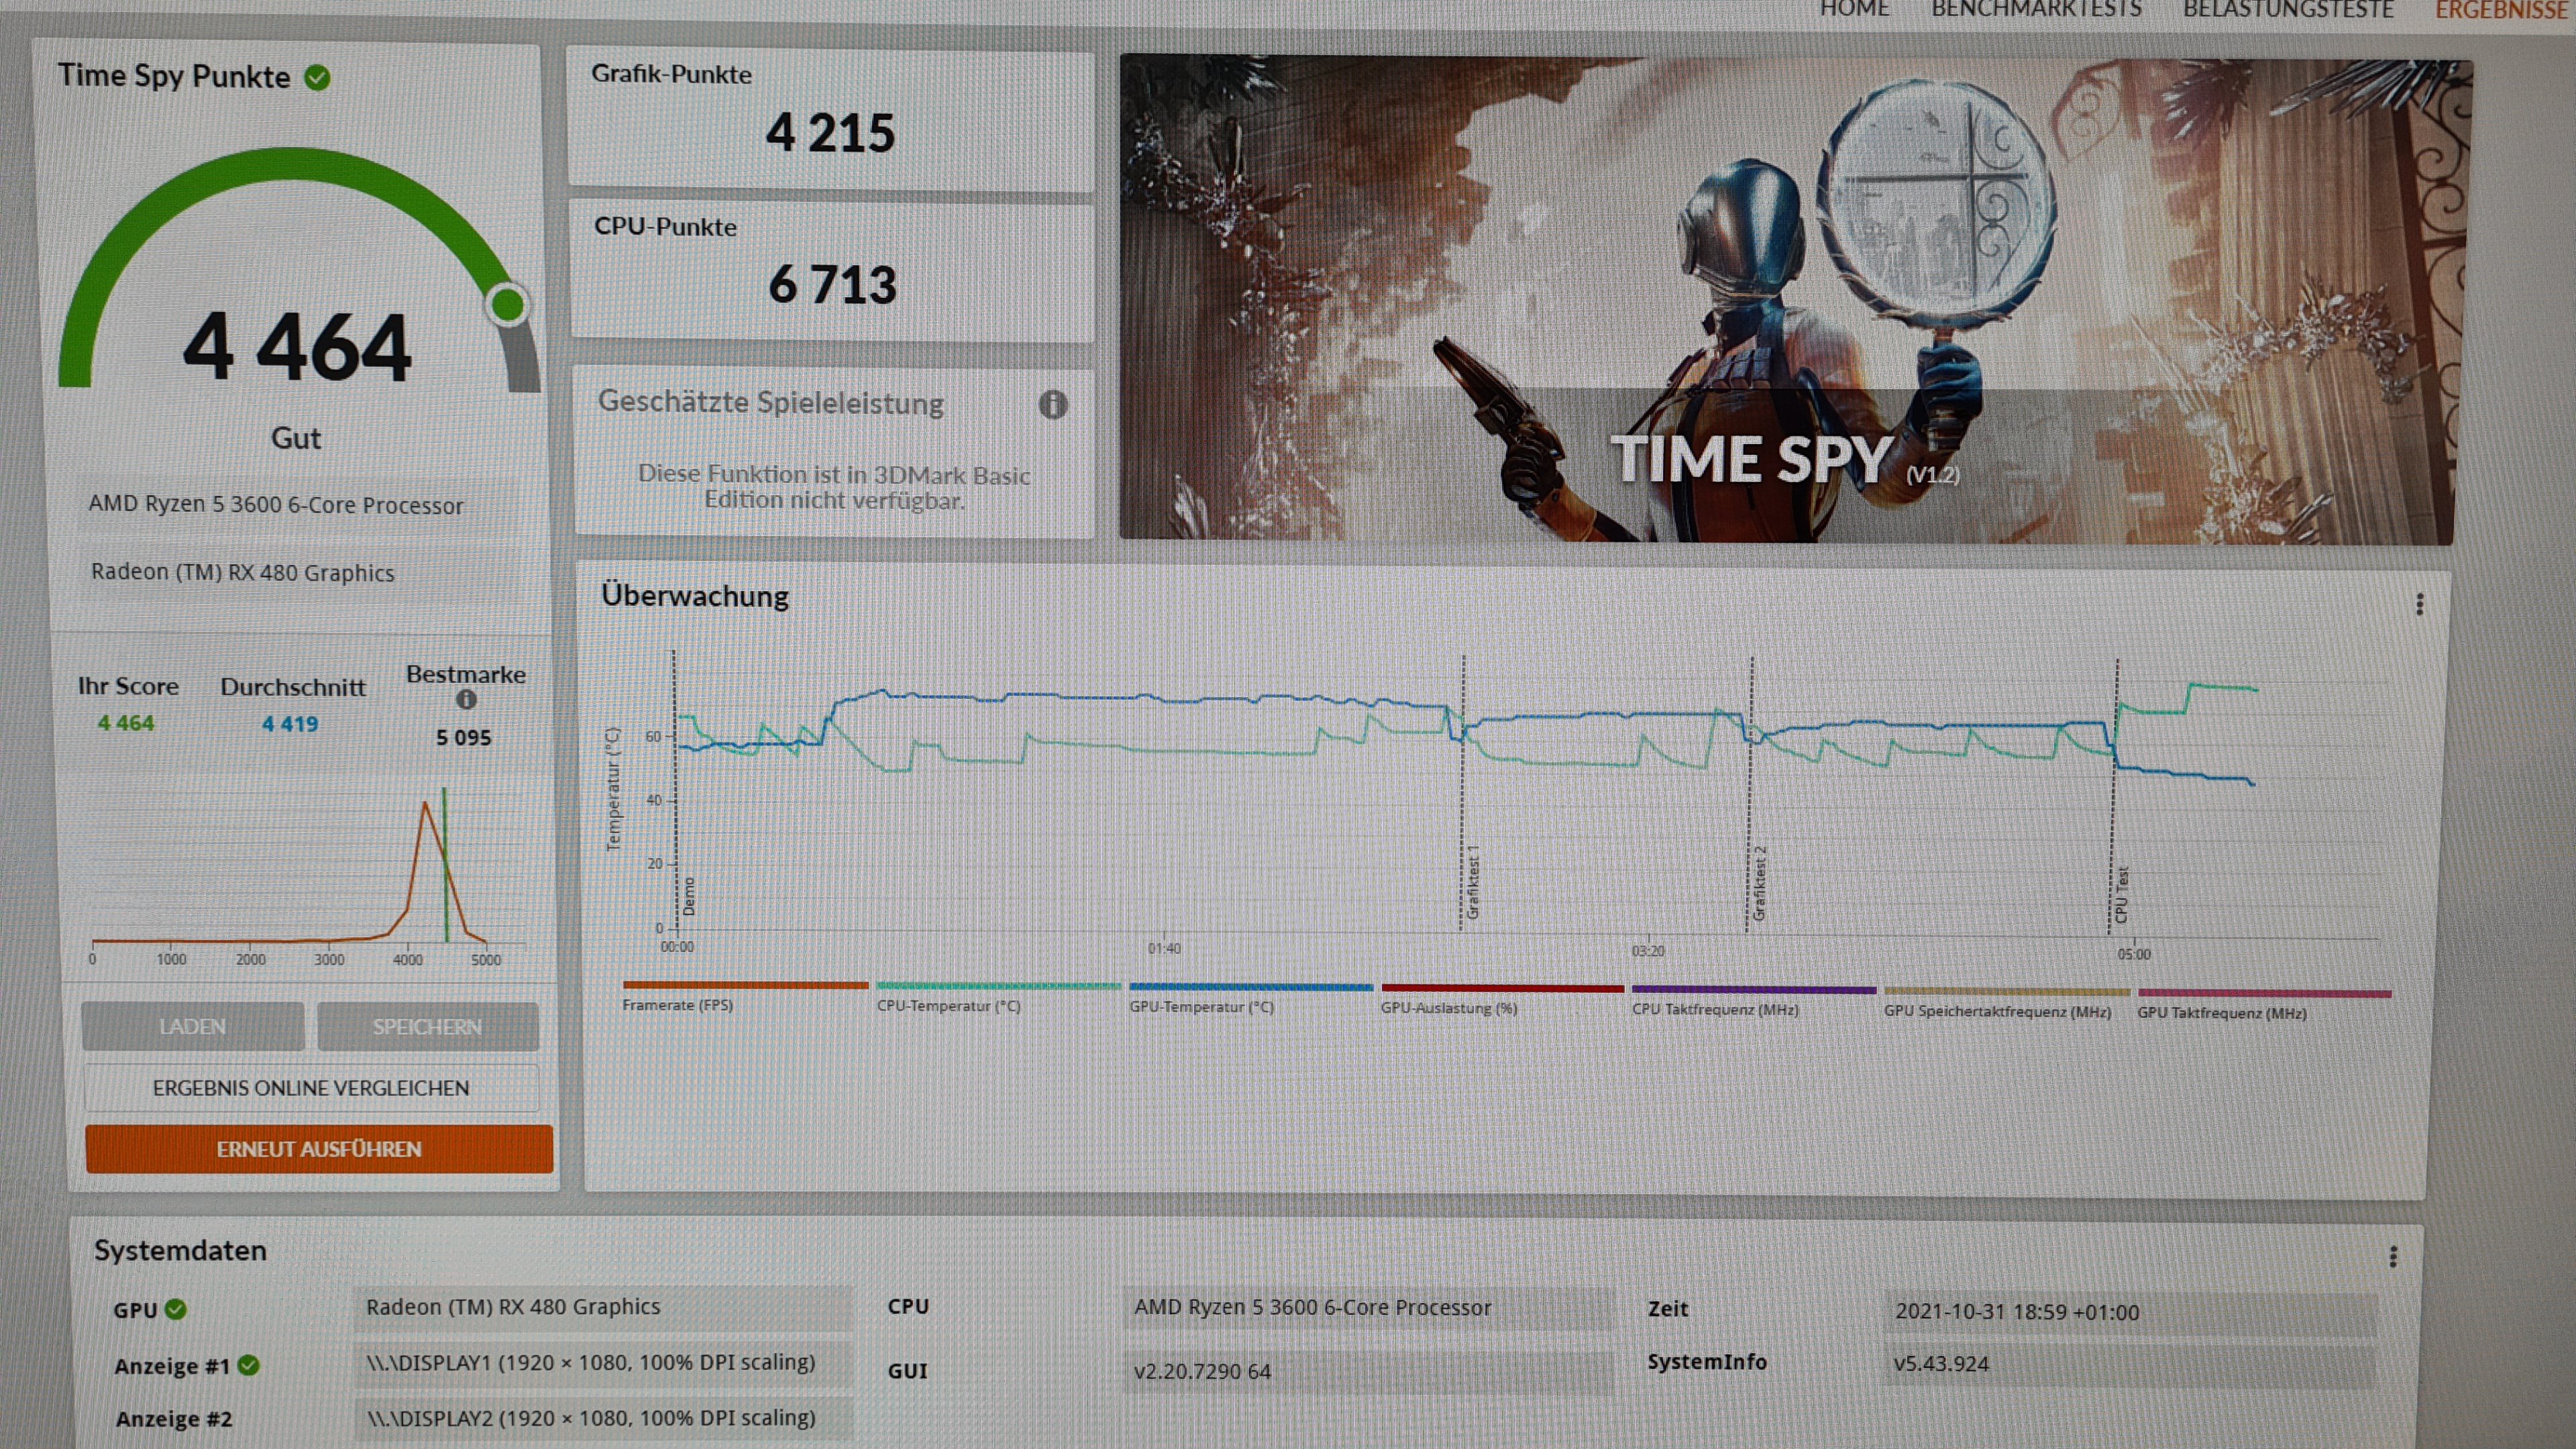
Task: Open Systemdaten panel three-dot menu
Action: click(2393, 1257)
